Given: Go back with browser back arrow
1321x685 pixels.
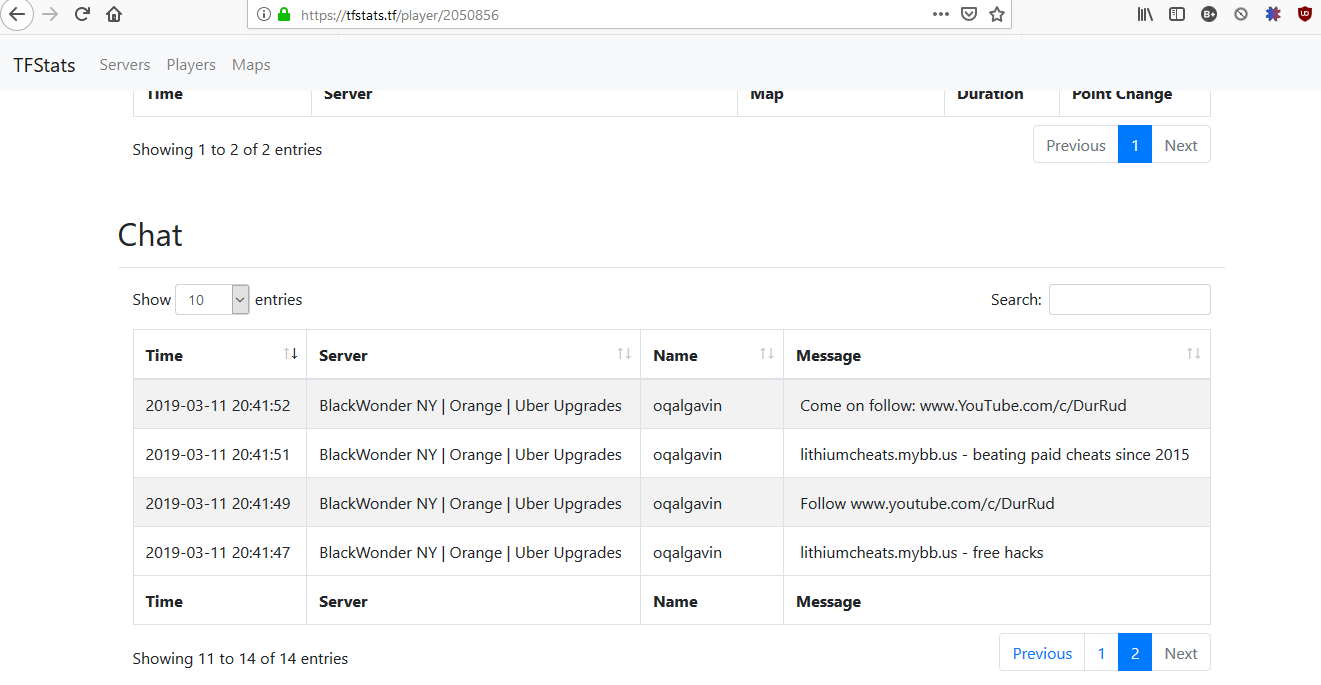Looking at the screenshot, I should (17, 14).
